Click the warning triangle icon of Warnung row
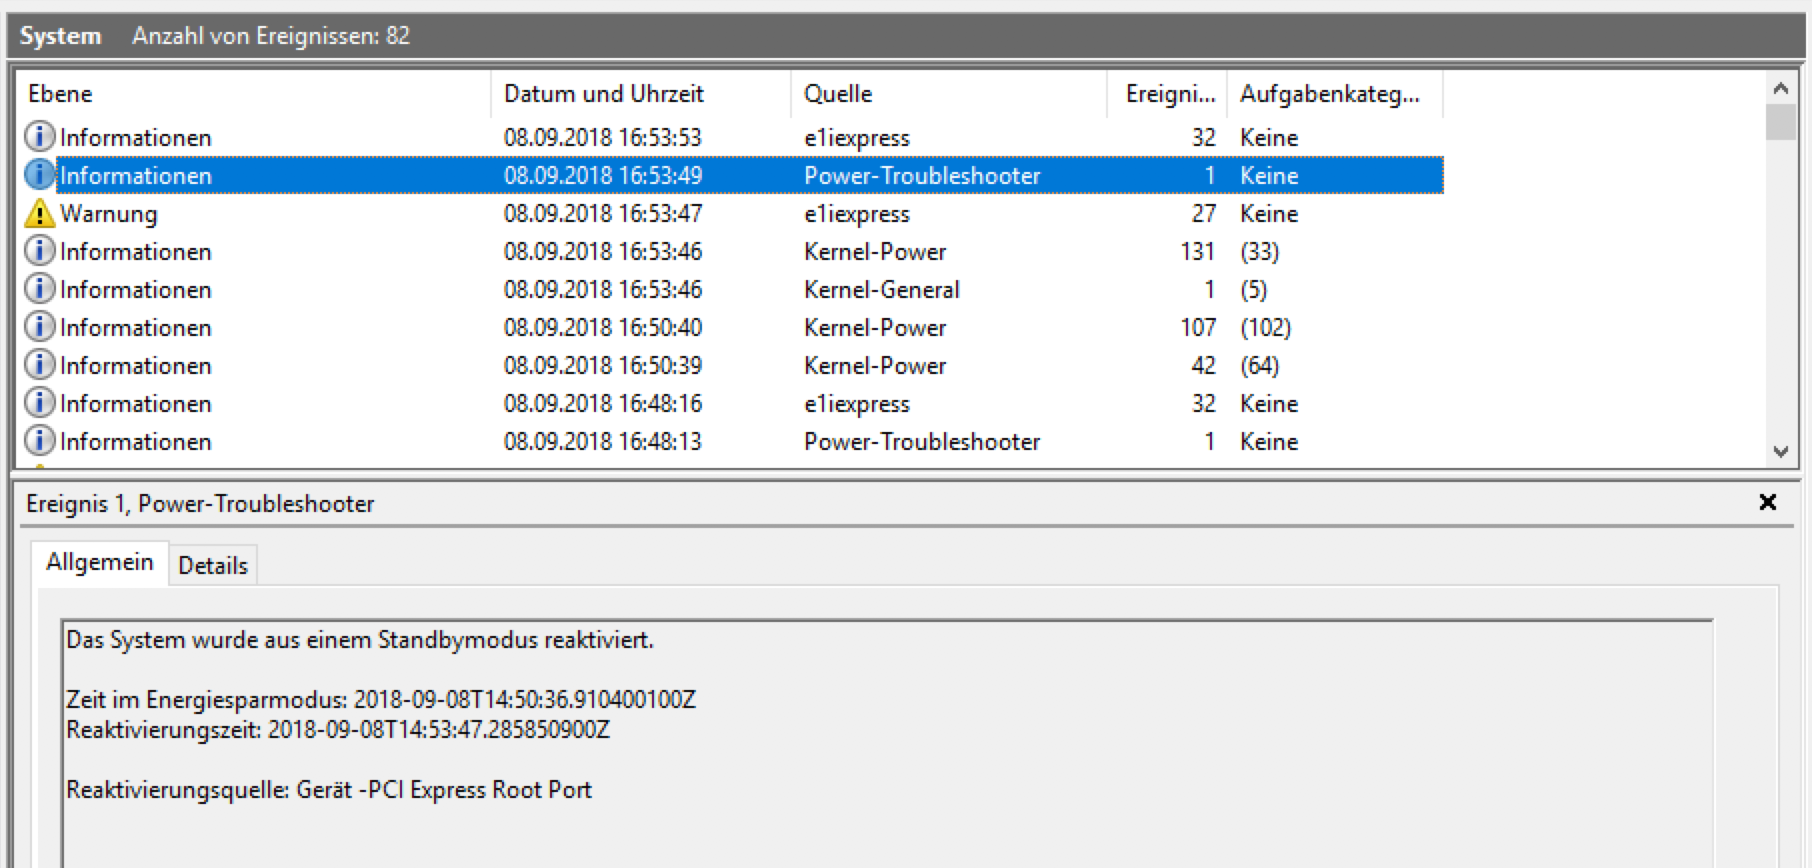The image size is (1812, 868). click(39, 213)
